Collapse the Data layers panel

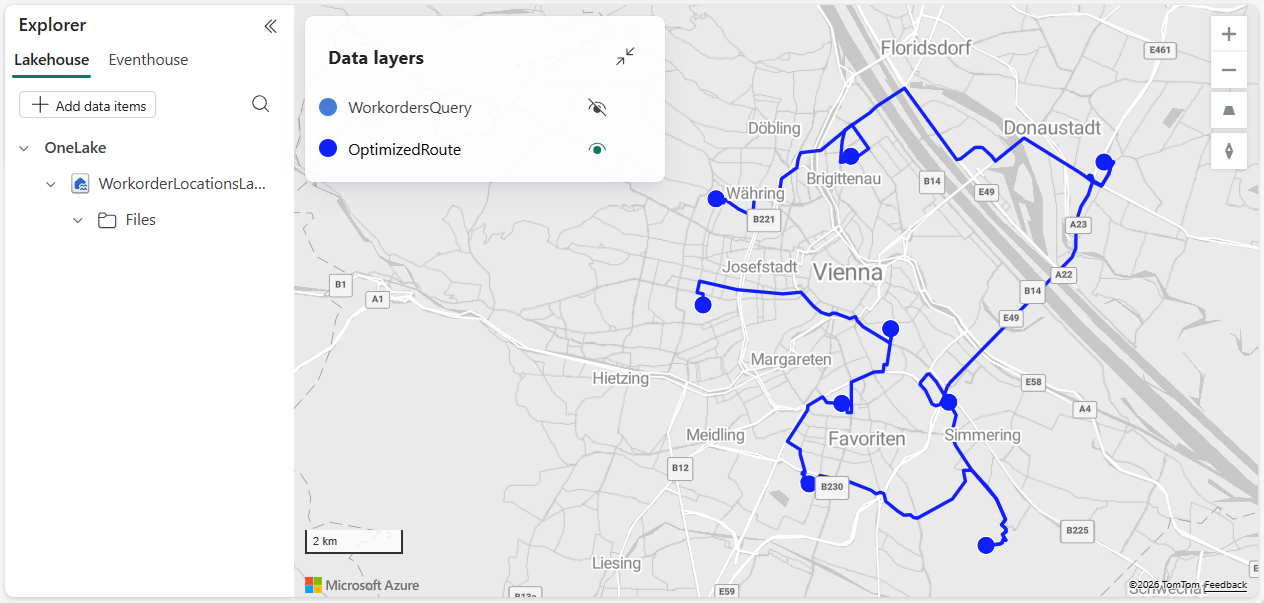point(624,56)
